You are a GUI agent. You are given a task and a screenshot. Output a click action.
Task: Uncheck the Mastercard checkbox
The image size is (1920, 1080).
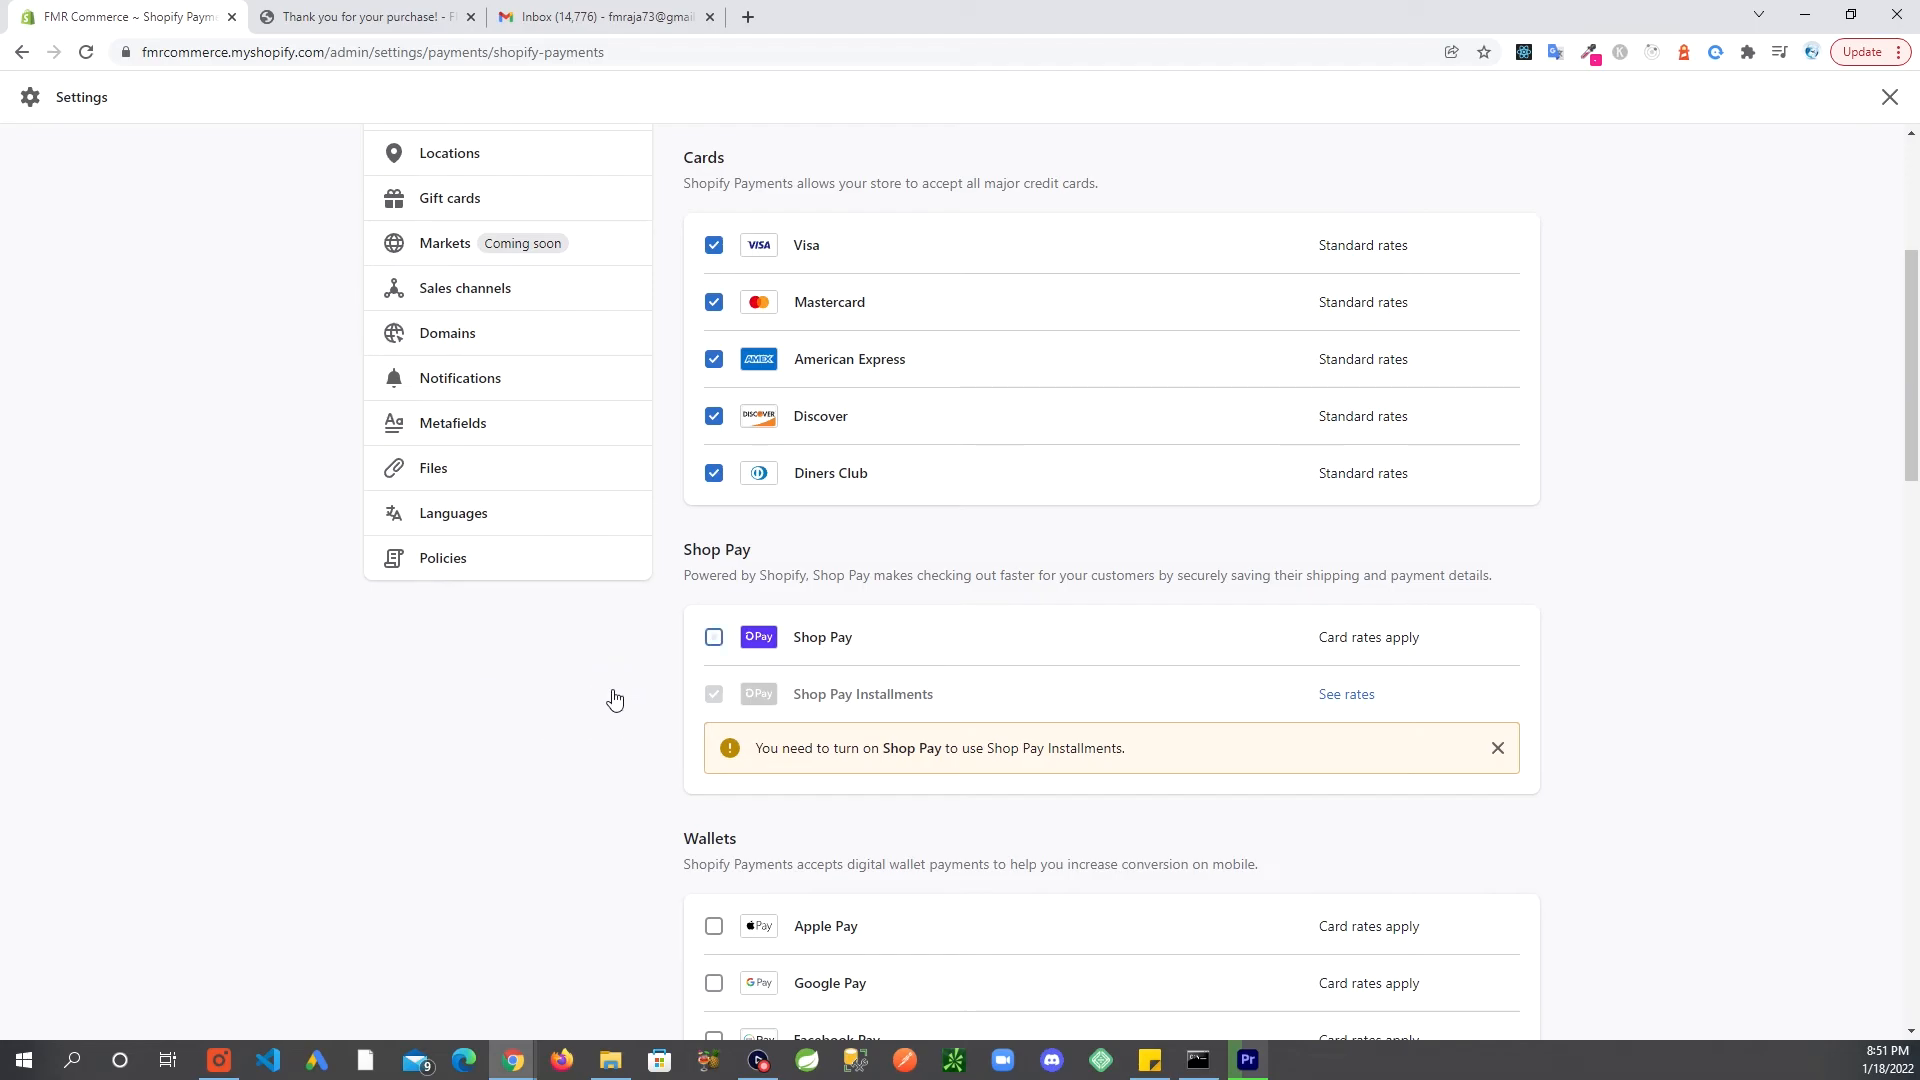[x=713, y=302]
